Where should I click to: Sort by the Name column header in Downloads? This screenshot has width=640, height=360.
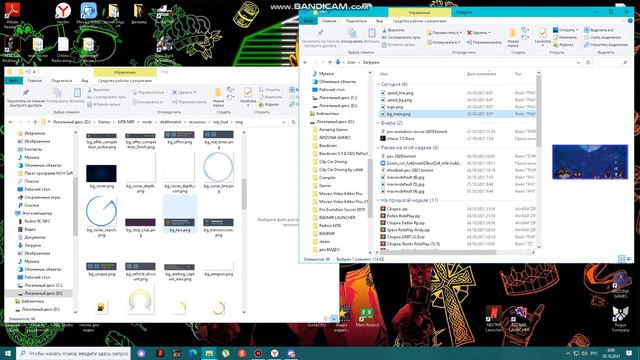pyautogui.click(x=384, y=74)
